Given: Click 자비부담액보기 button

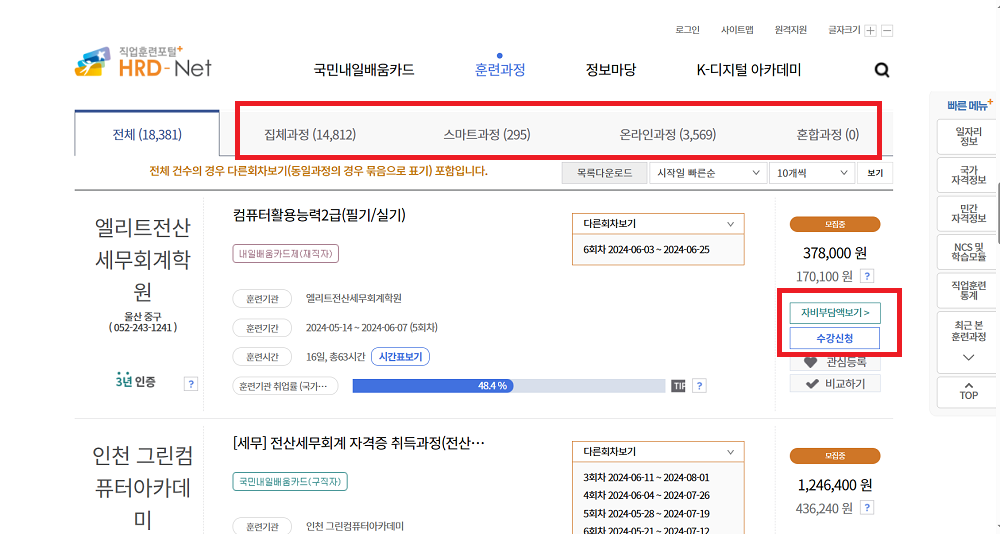Looking at the screenshot, I should [835, 313].
